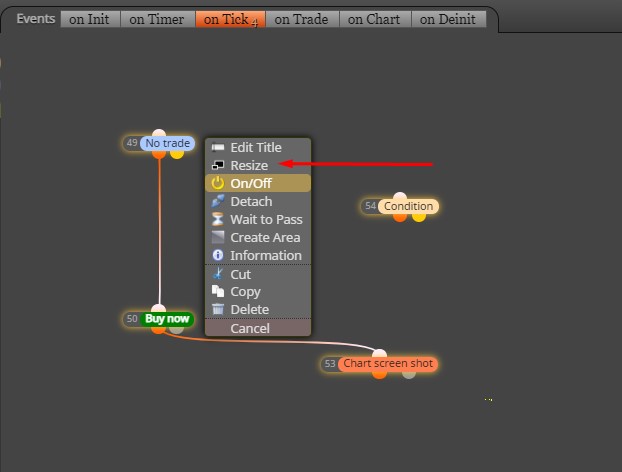Click orange output connector of Chart screen shot
Screen dimensions: 622x472
[380, 374]
